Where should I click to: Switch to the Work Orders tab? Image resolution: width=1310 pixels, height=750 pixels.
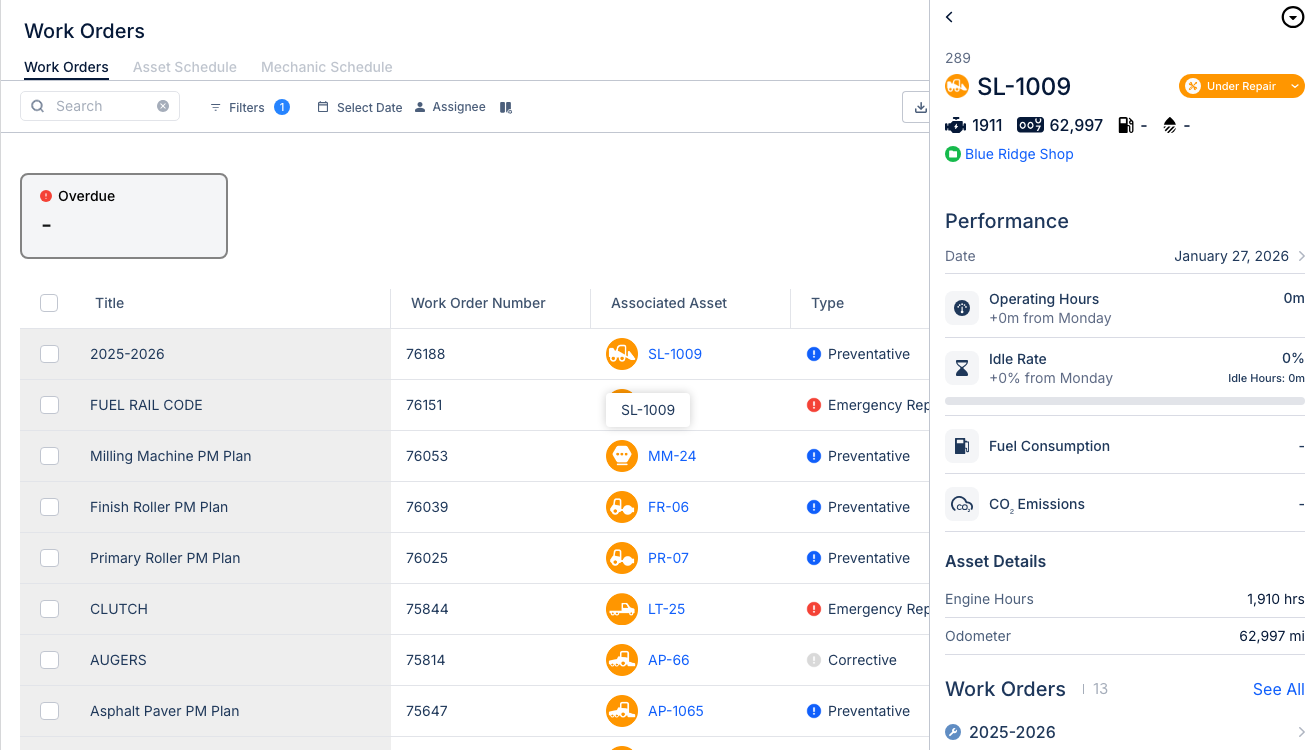tap(66, 67)
